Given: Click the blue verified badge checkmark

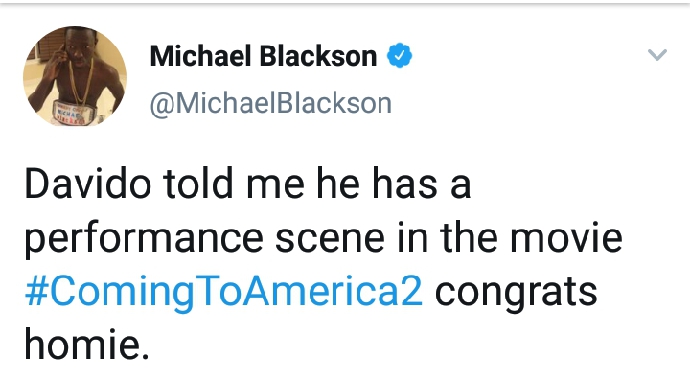Looking at the screenshot, I should 400,55.
